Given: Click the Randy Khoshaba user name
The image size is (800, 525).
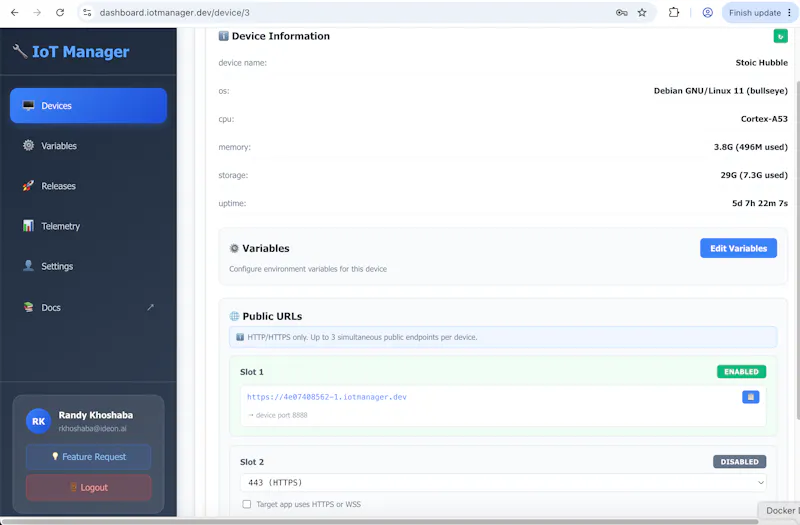Looking at the screenshot, I should click(95, 415).
